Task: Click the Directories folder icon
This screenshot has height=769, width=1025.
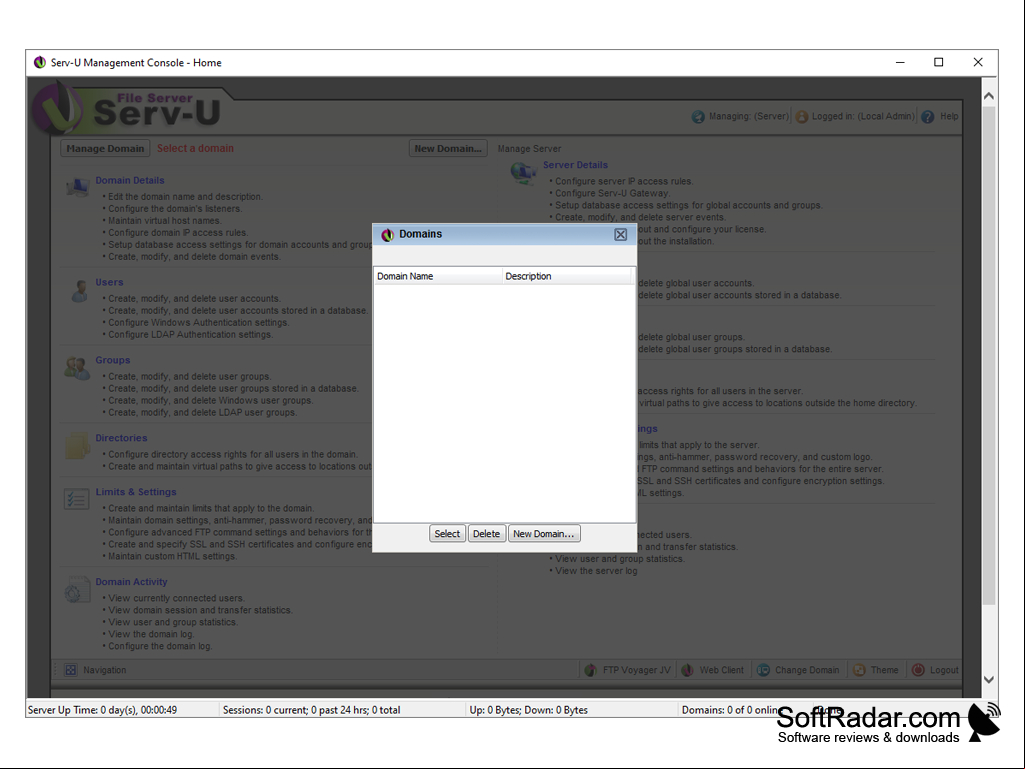Action: 78,446
